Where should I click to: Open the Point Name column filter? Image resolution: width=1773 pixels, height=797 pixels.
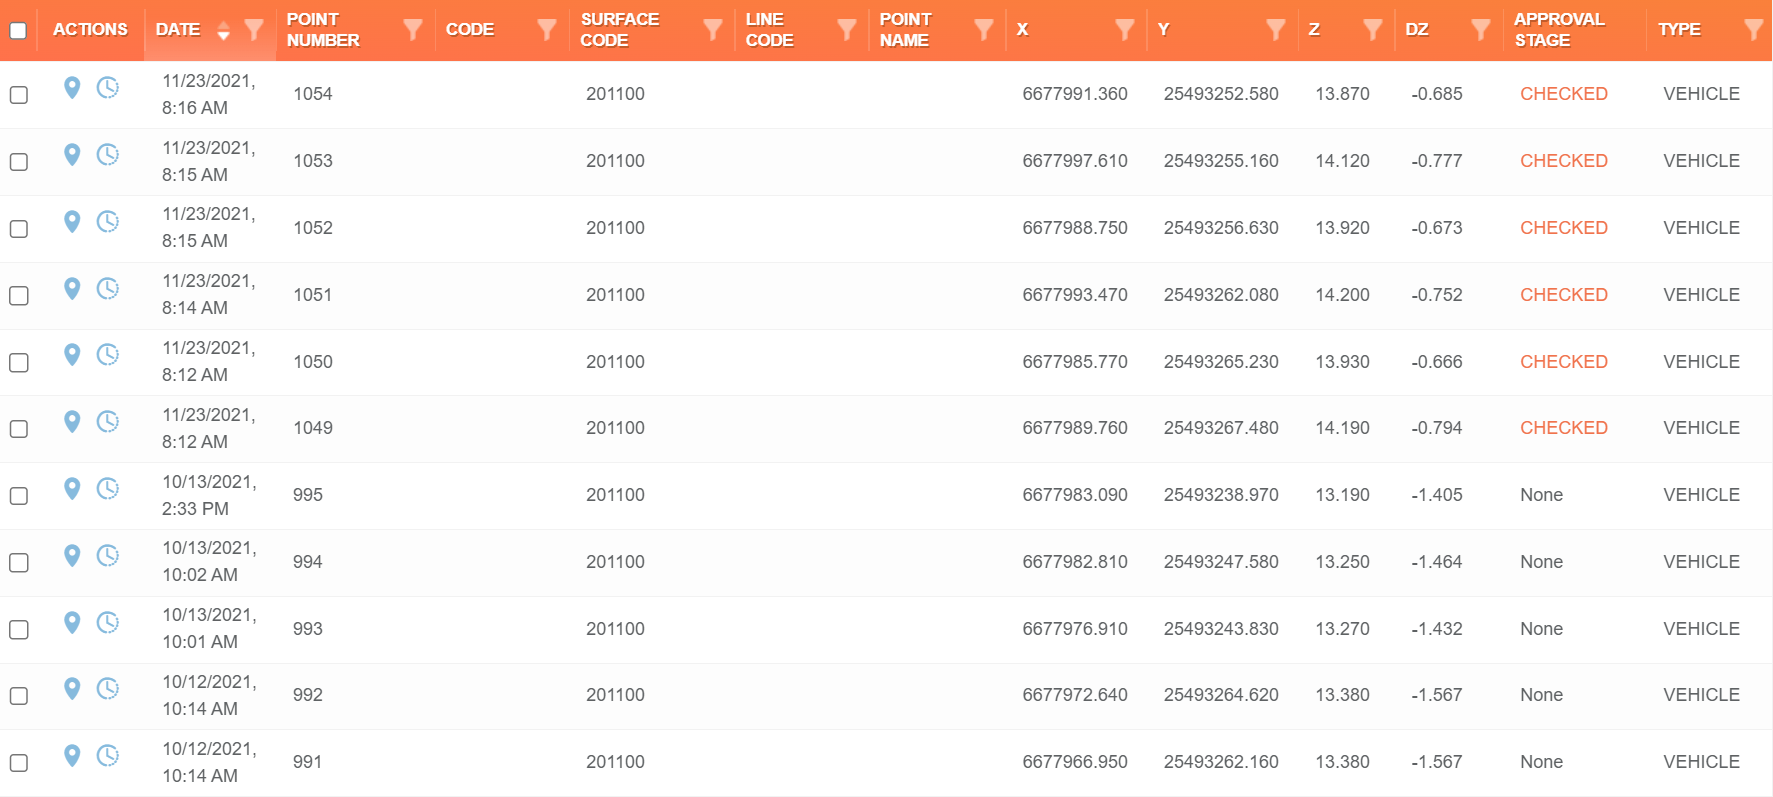[x=984, y=30]
